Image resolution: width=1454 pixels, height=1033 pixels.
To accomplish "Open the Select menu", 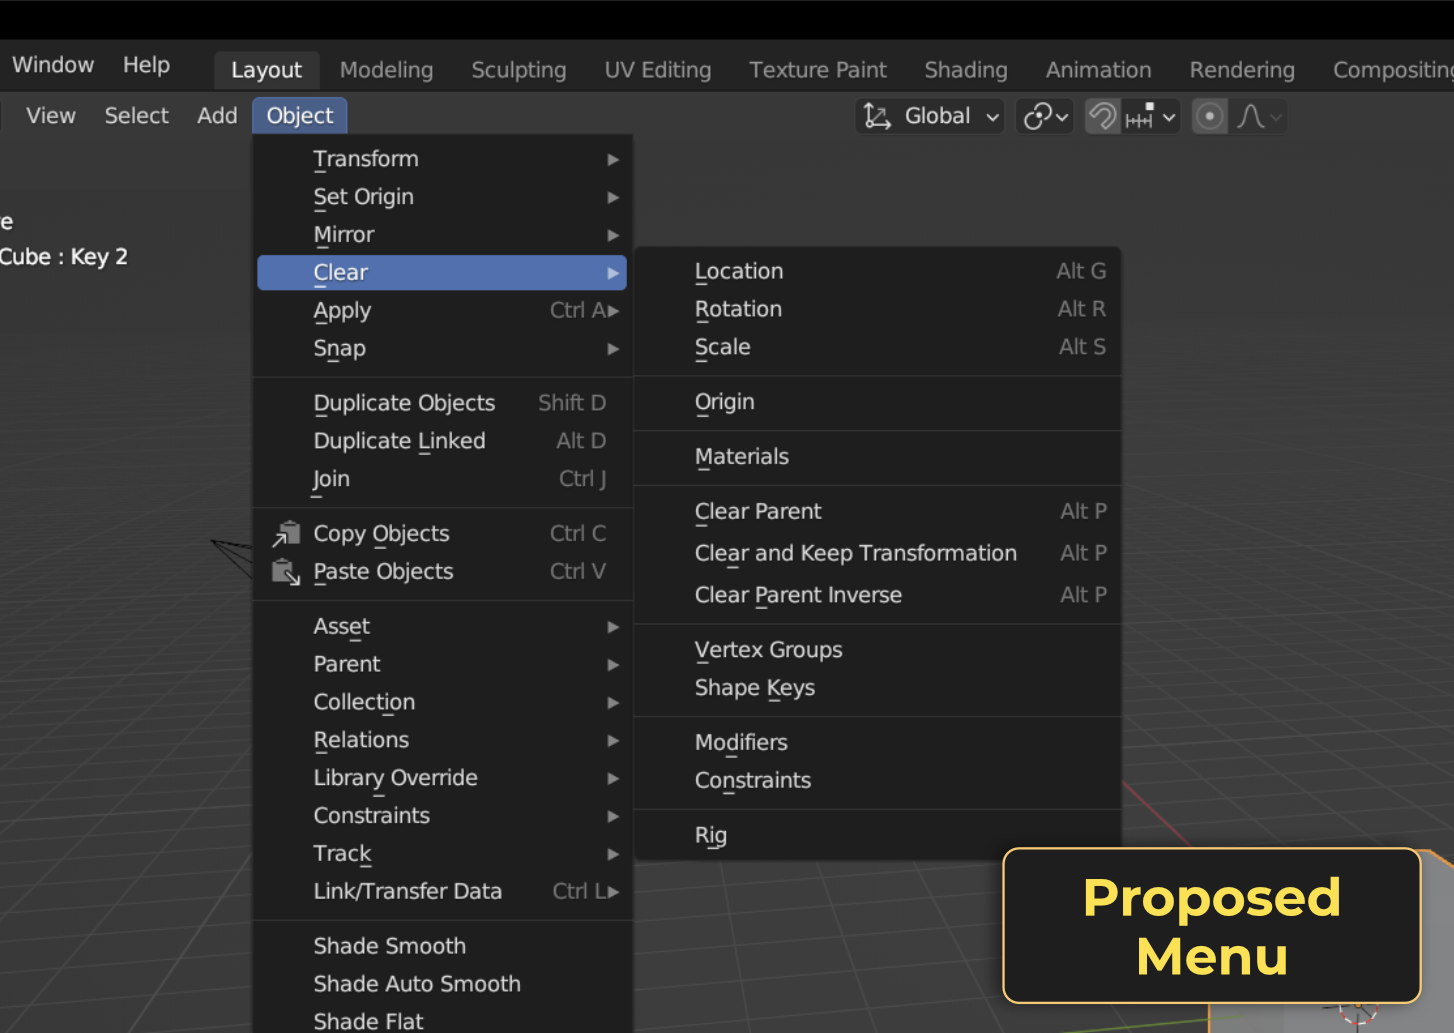I will 137,116.
